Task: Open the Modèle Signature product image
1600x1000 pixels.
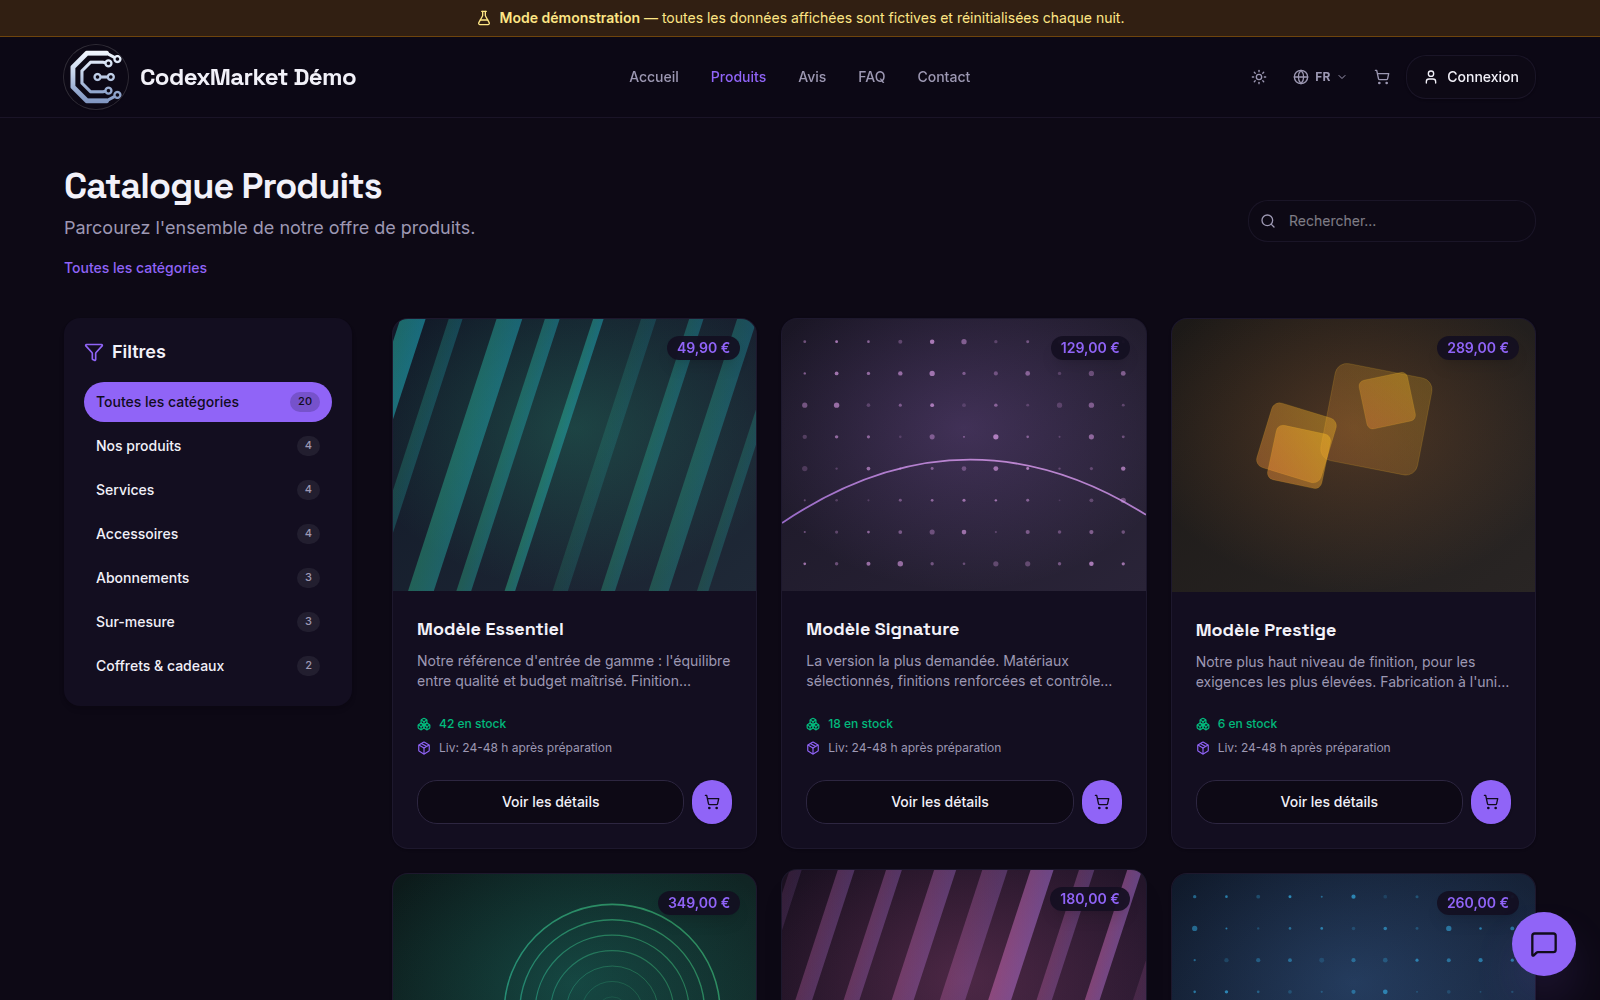Action: (x=964, y=455)
